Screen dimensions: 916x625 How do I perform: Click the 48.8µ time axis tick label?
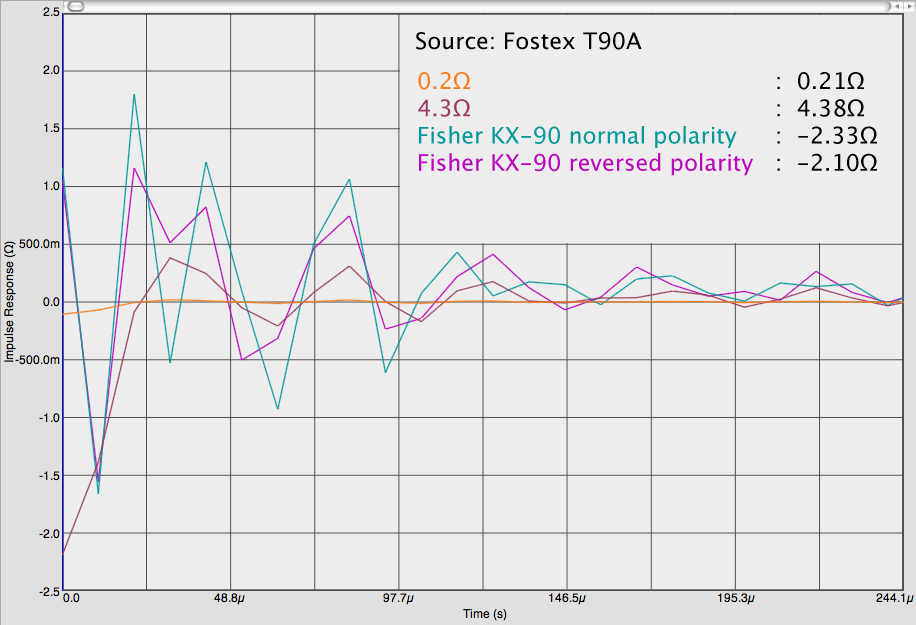230,599
